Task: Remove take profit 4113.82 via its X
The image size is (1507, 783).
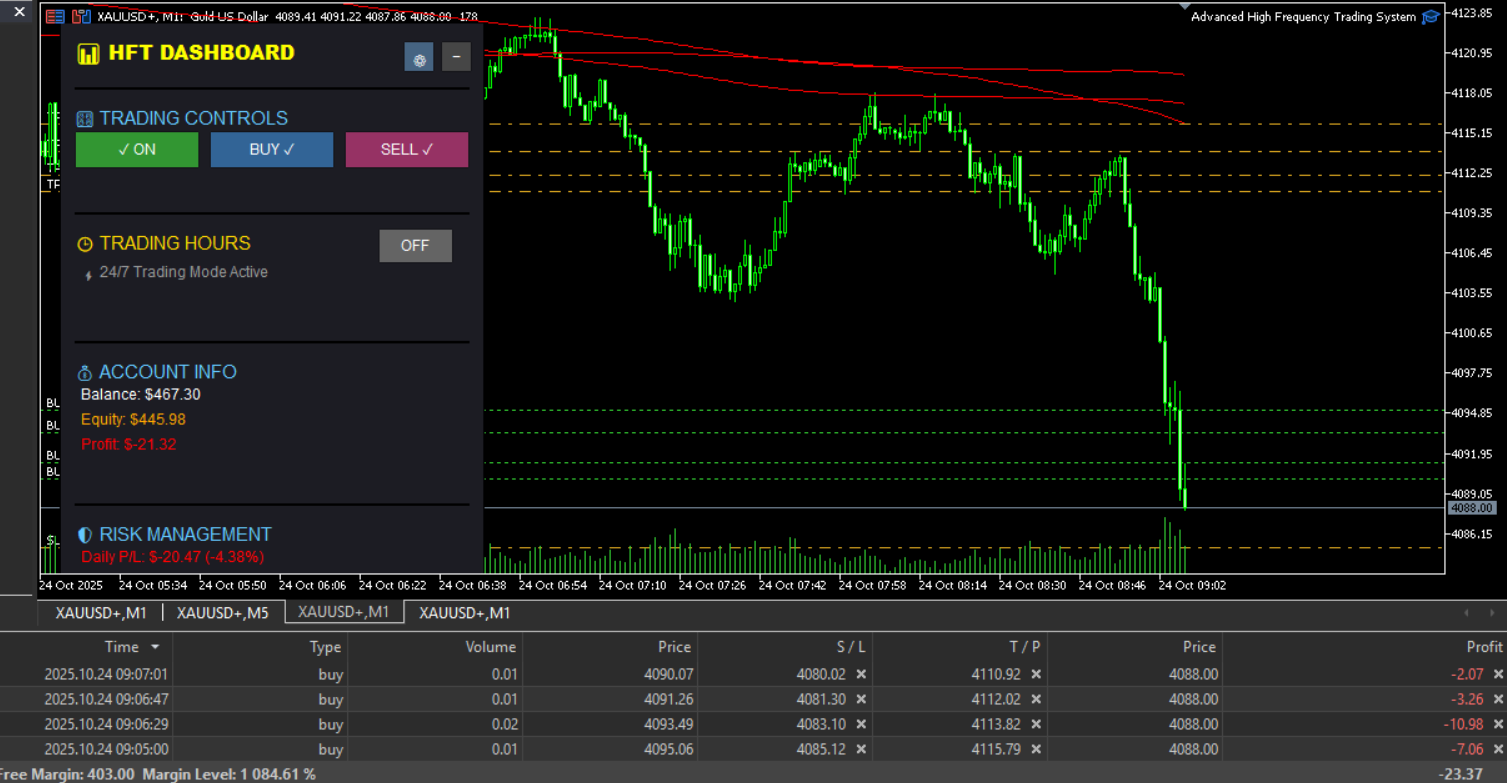Action: click(1036, 725)
